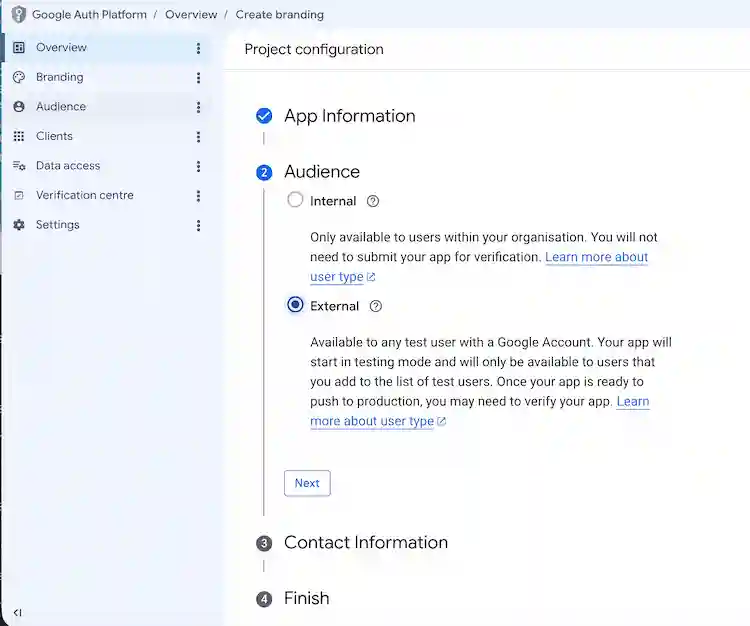
Task: Click the Internal option label text
Action: (x=333, y=201)
